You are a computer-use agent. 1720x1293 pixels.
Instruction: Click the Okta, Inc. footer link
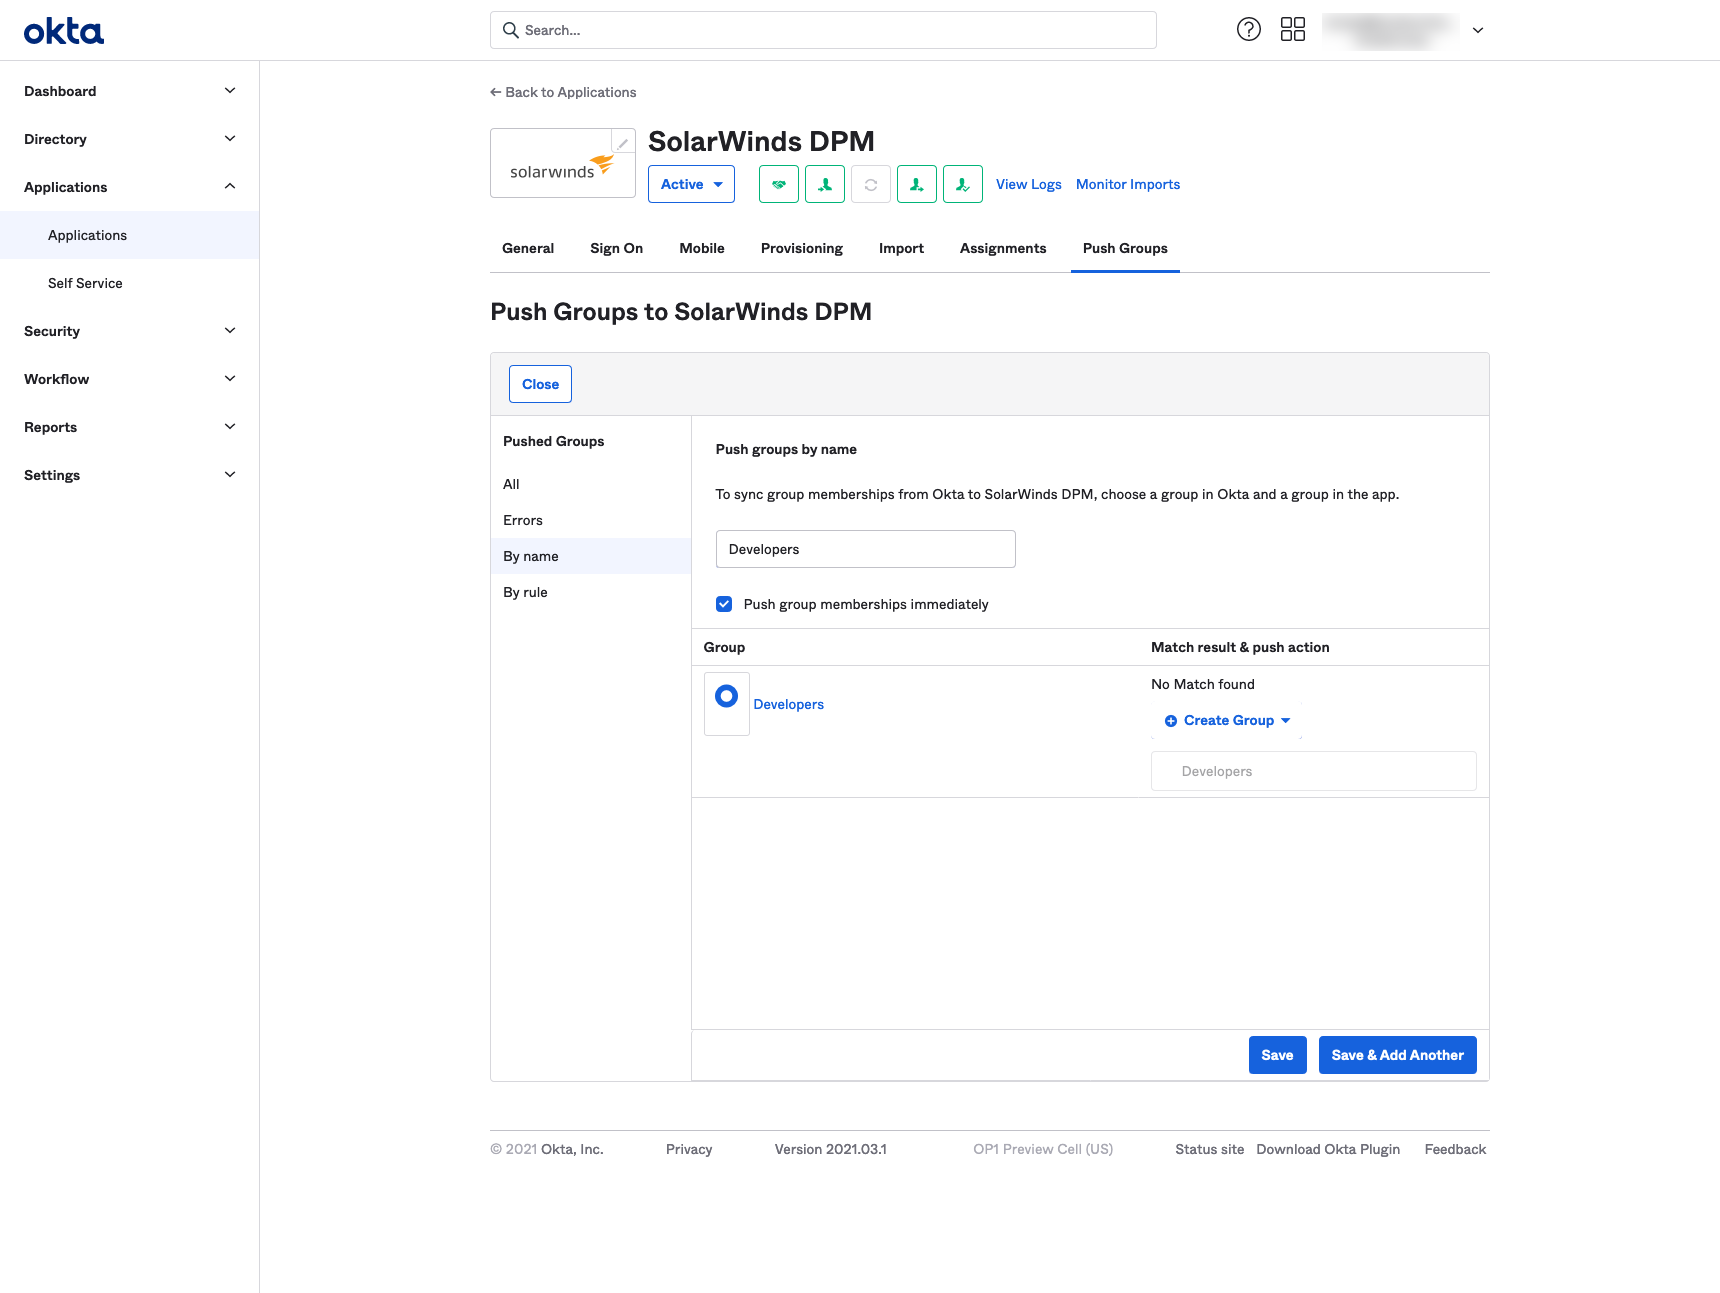[x=572, y=1149]
